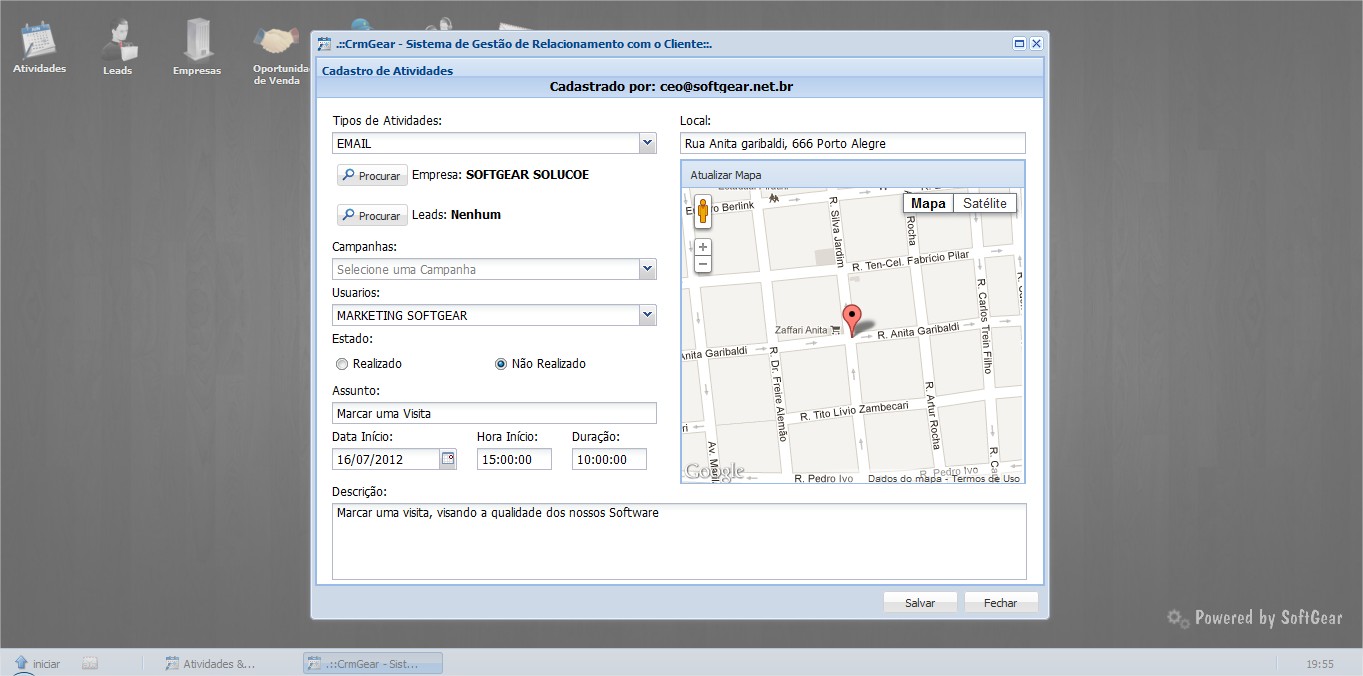Expand the Tipos de Atividades dropdown
1363x676 pixels.
coord(647,144)
